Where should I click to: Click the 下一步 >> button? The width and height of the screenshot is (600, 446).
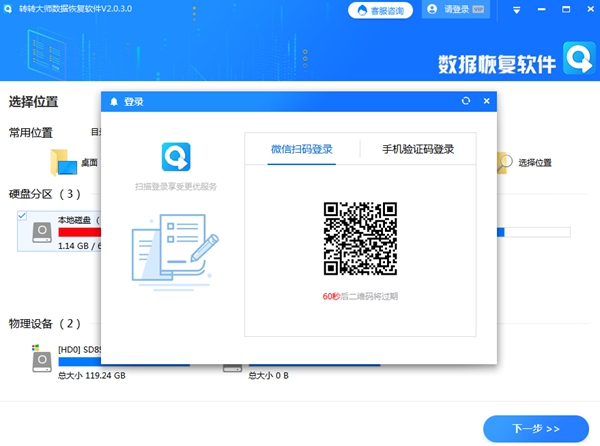[x=536, y=428]
